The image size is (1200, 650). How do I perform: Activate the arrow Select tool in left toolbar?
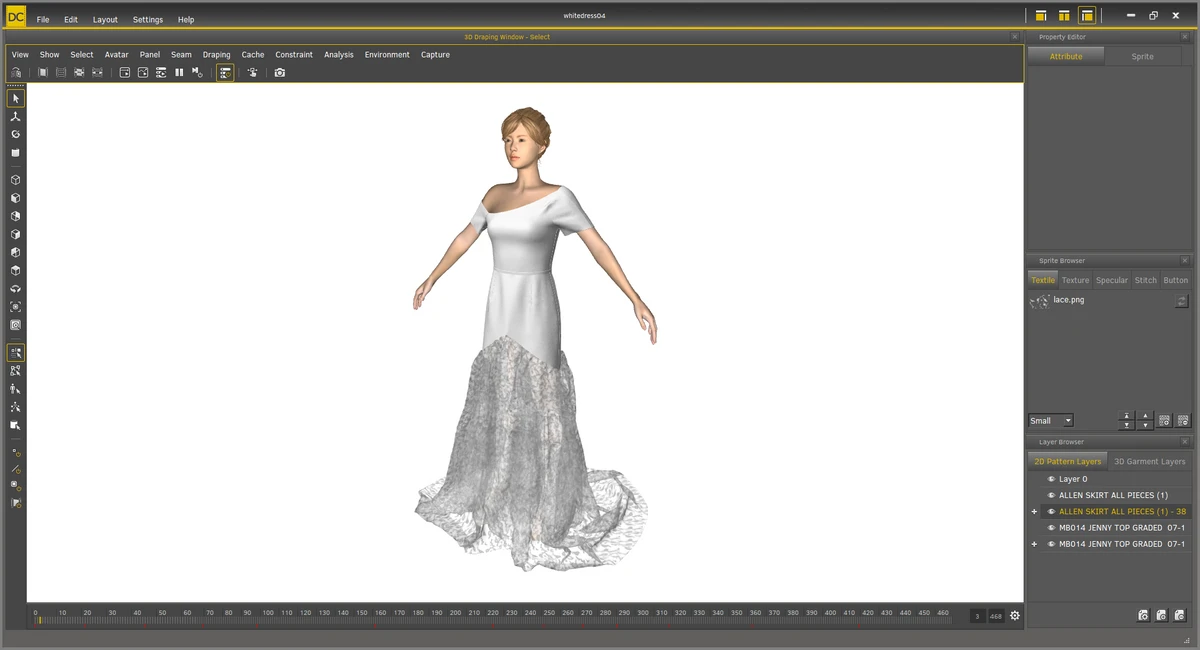[x=16, y=99]
